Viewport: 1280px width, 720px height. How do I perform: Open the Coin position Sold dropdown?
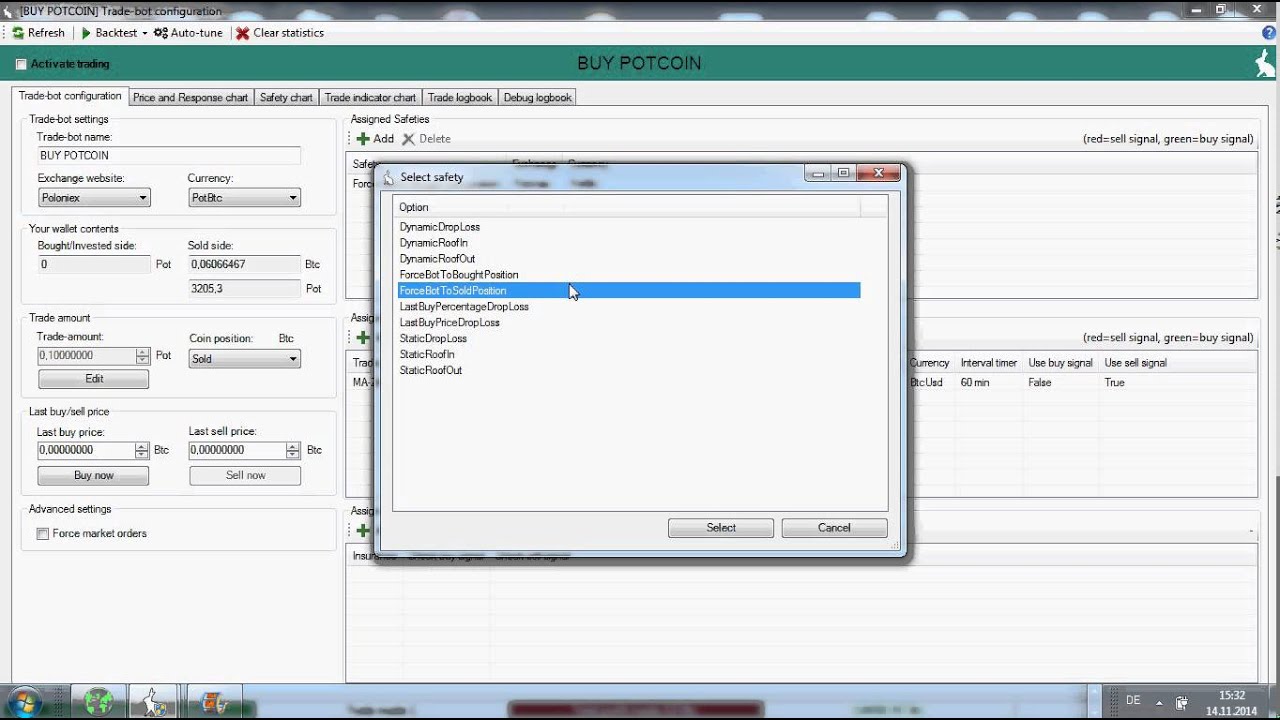click(244, 358)
